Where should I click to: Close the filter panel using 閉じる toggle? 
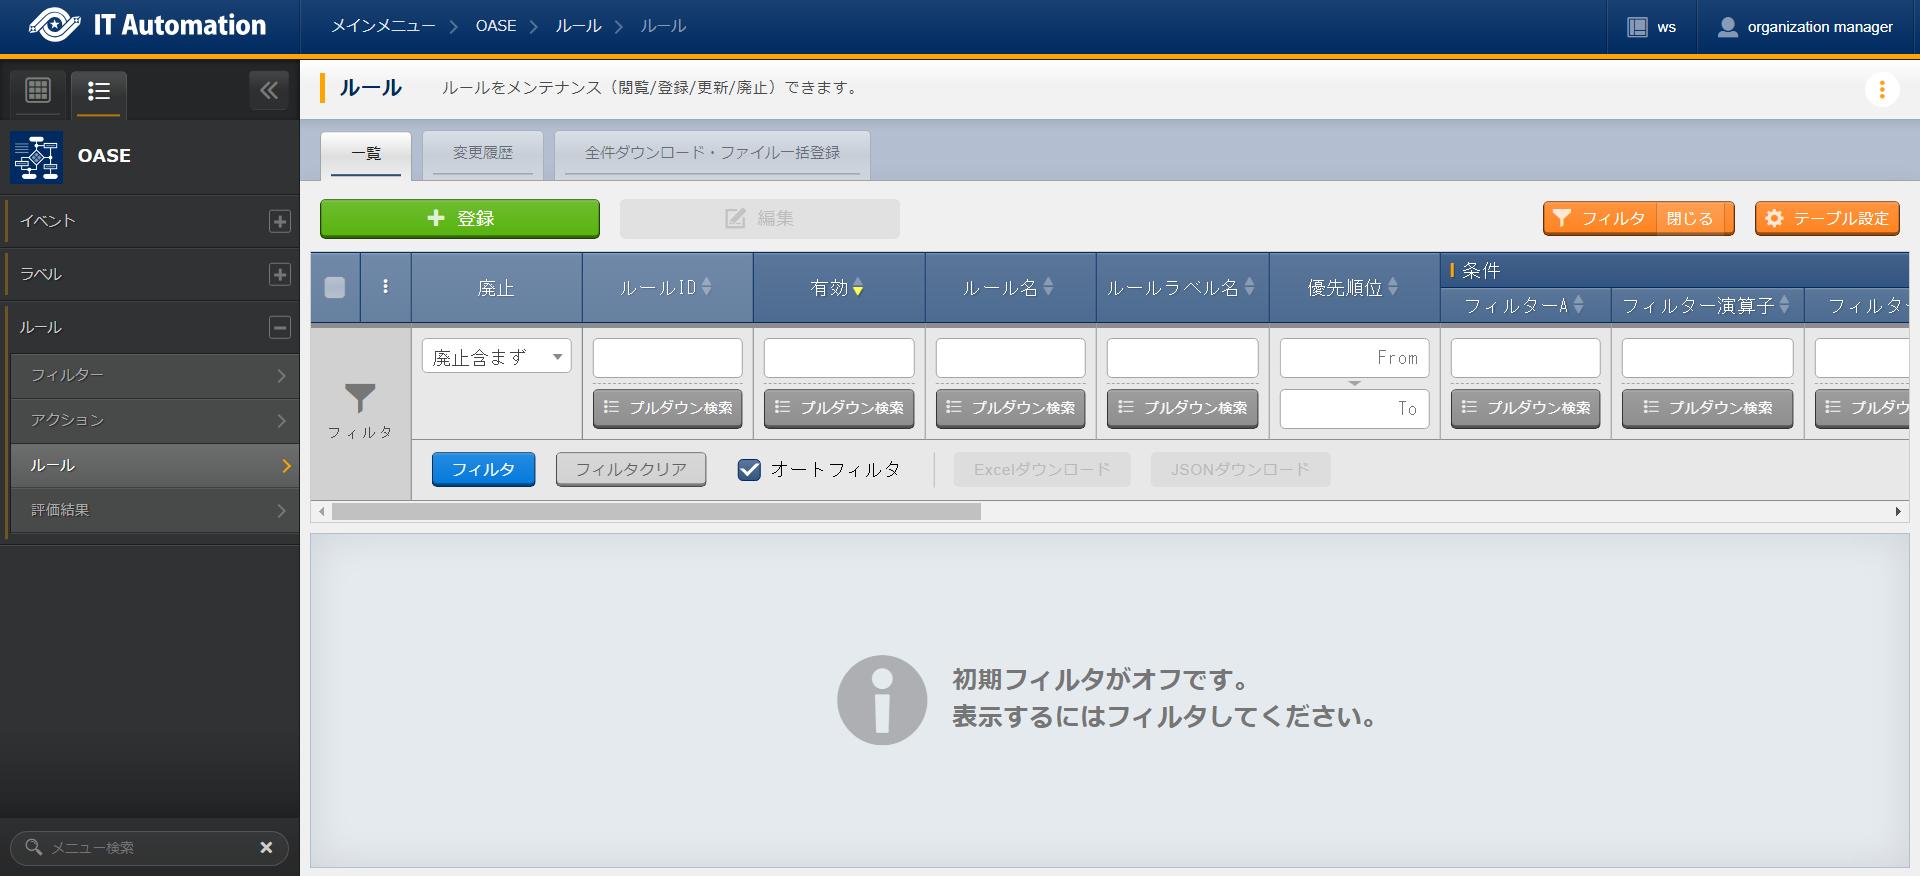click(x=1689, y=218)
